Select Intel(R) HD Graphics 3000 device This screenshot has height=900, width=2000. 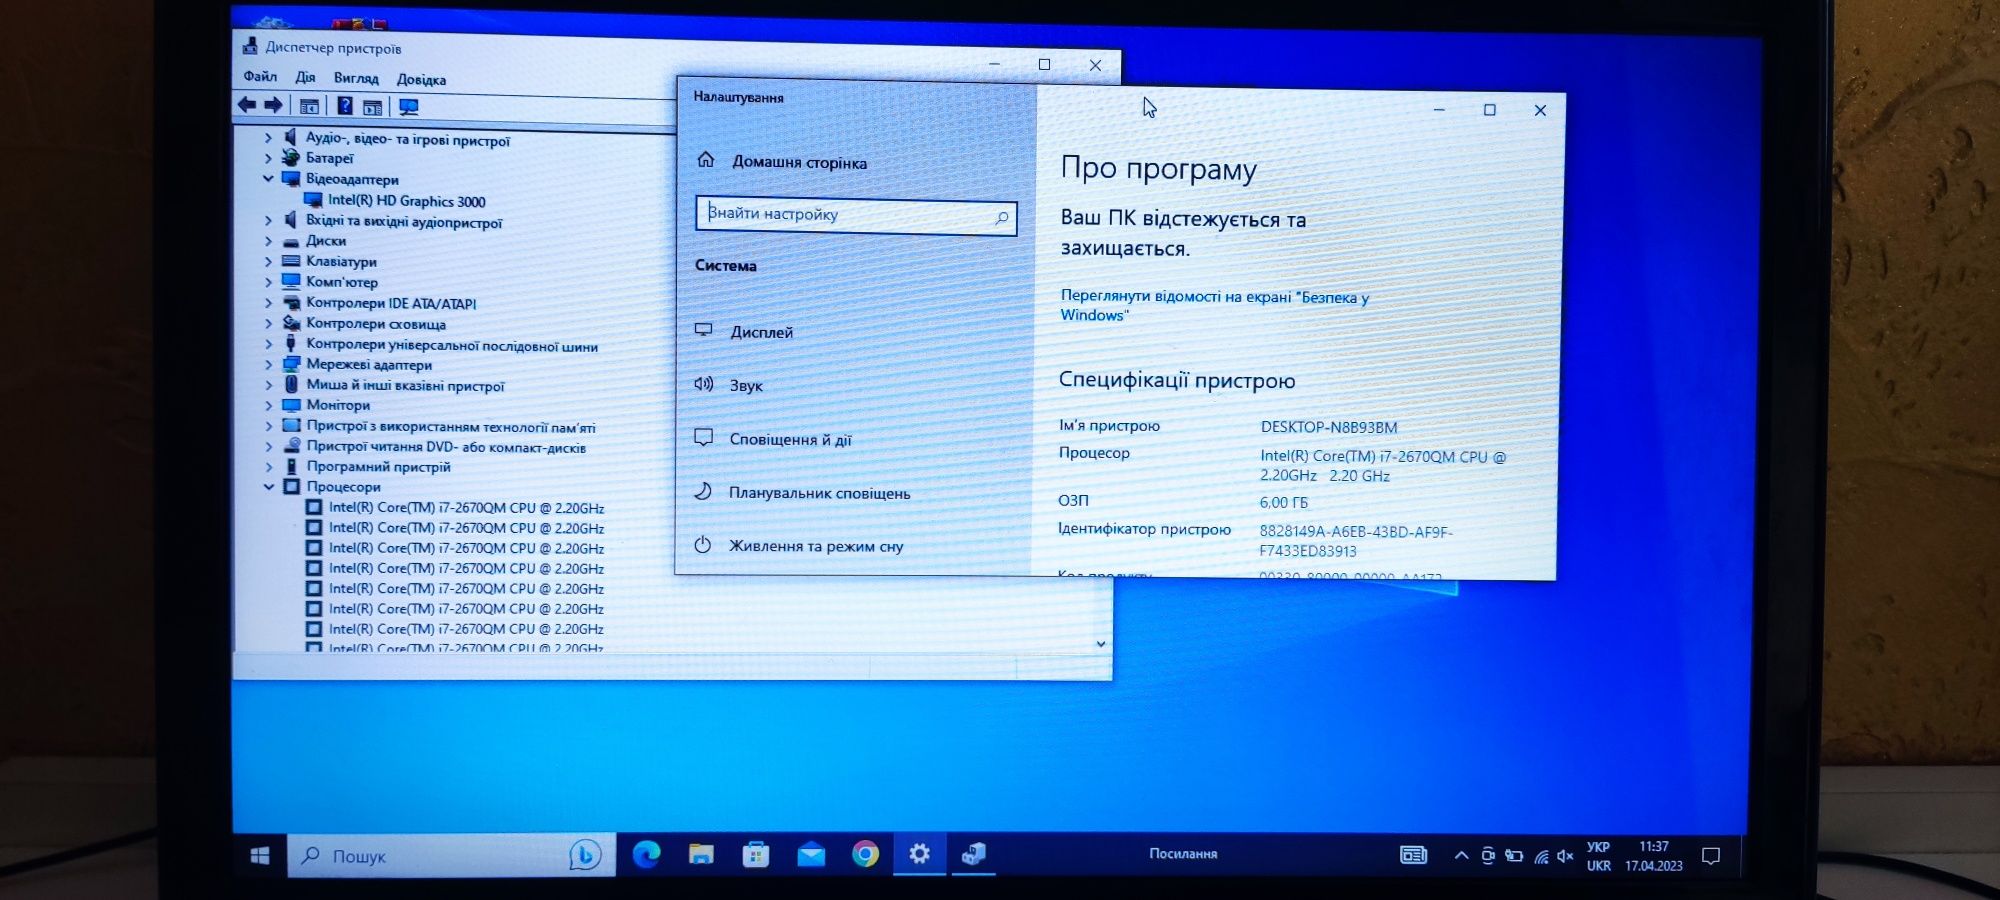coord(406,201)
